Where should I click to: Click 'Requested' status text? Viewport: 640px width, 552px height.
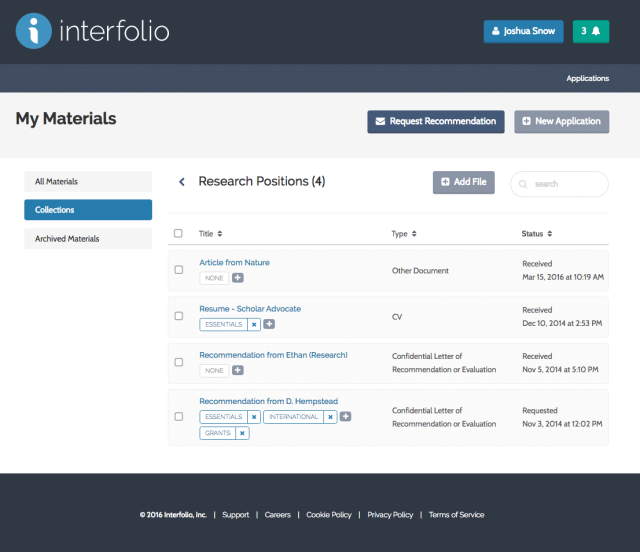pos(540,411)
